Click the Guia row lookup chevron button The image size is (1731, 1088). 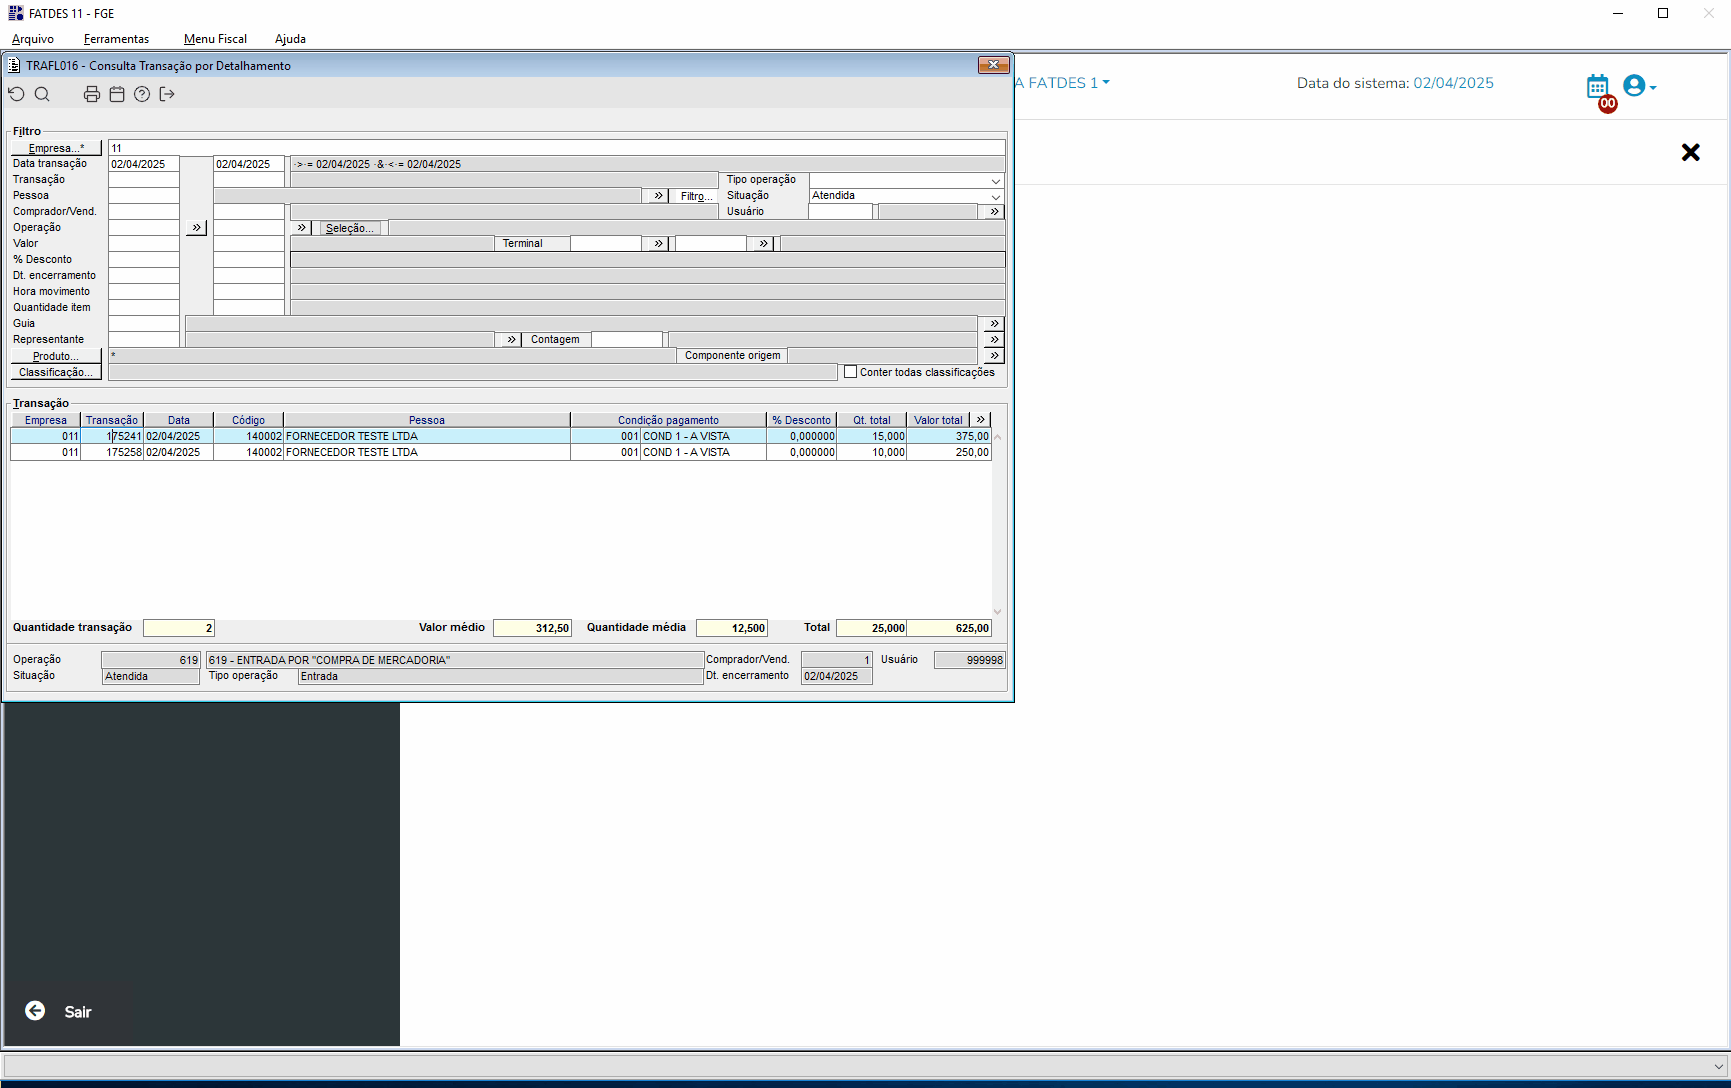[x=994, y=324]
